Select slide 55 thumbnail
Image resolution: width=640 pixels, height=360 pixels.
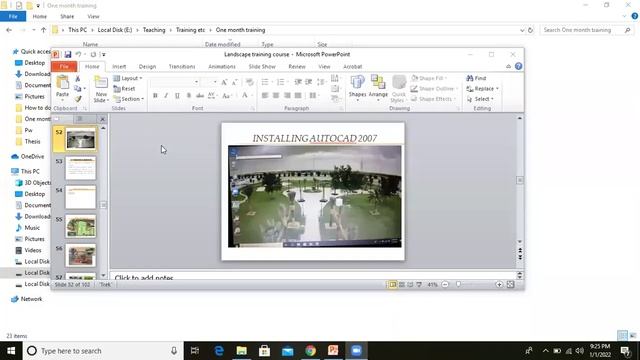(x=80, y=226)
